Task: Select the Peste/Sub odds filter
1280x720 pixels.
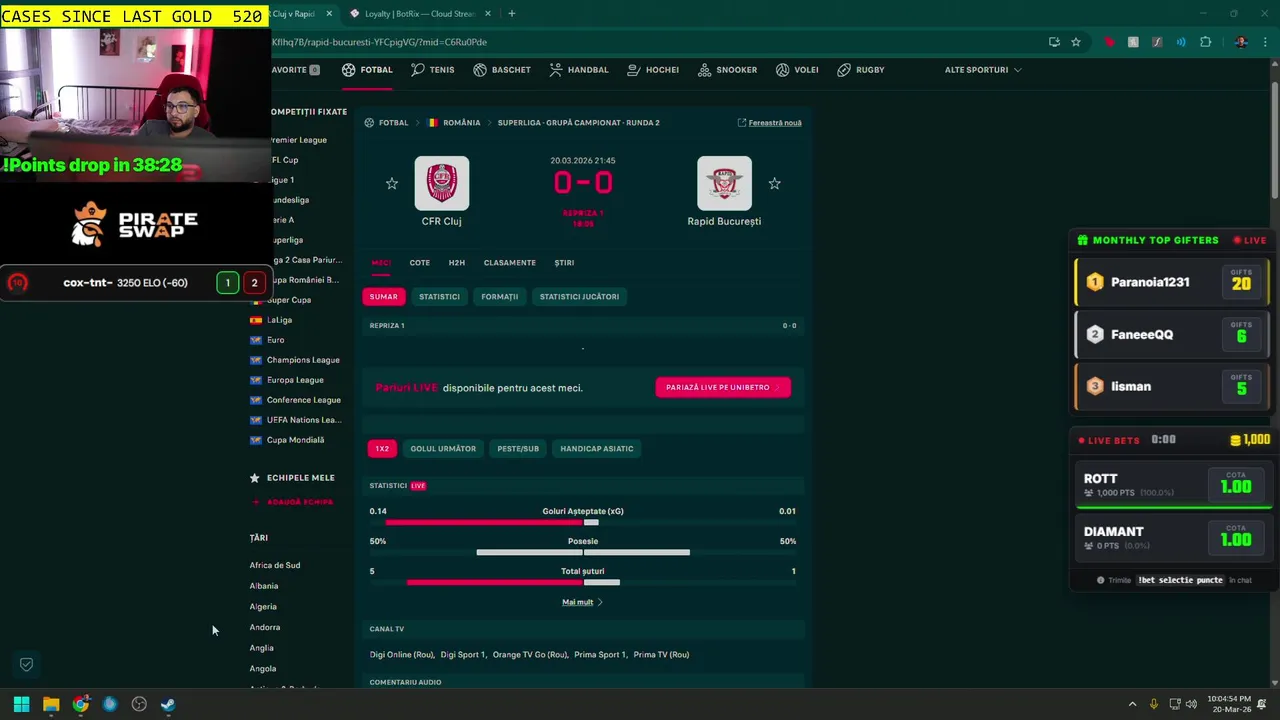Action: 518,449
